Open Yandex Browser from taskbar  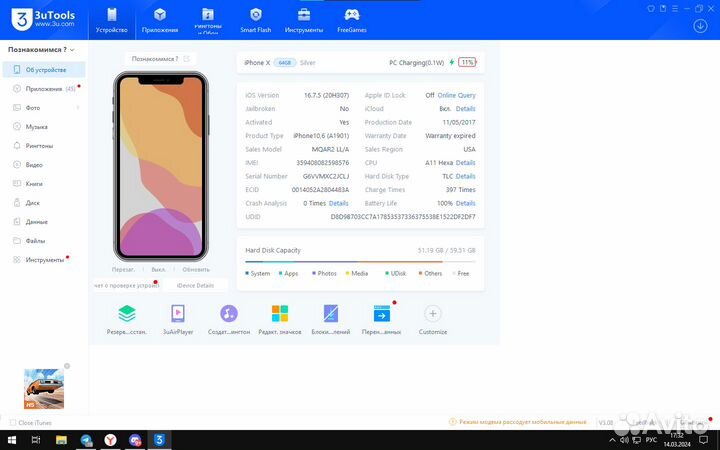(110, 440)
